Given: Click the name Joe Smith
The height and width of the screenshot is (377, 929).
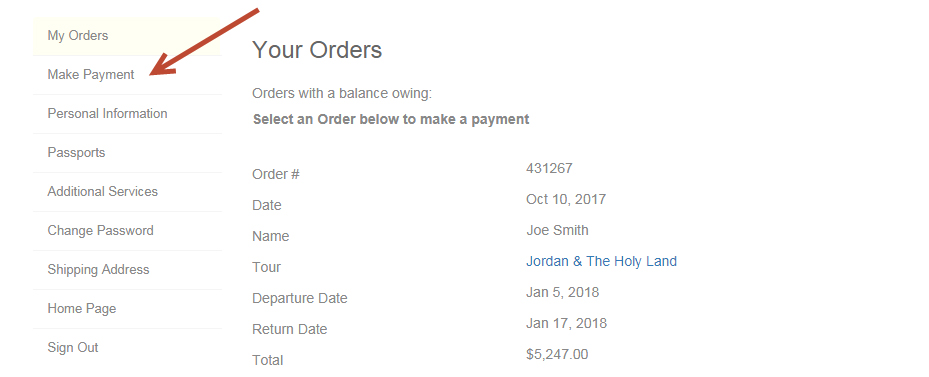Looking at the screenshot, I should [x=558, y=231].
